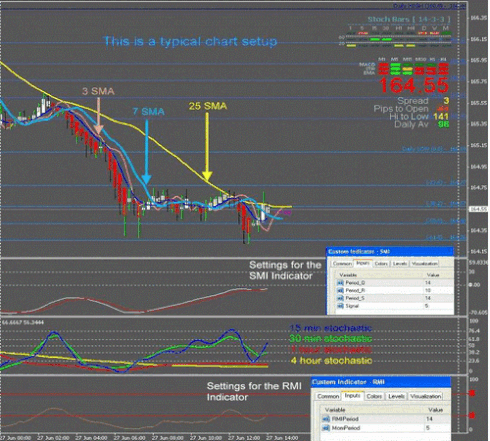Switch to Colors tab in RMI dialog
The height and width of the screenshot is (441, 490).
tap(374, 396)
